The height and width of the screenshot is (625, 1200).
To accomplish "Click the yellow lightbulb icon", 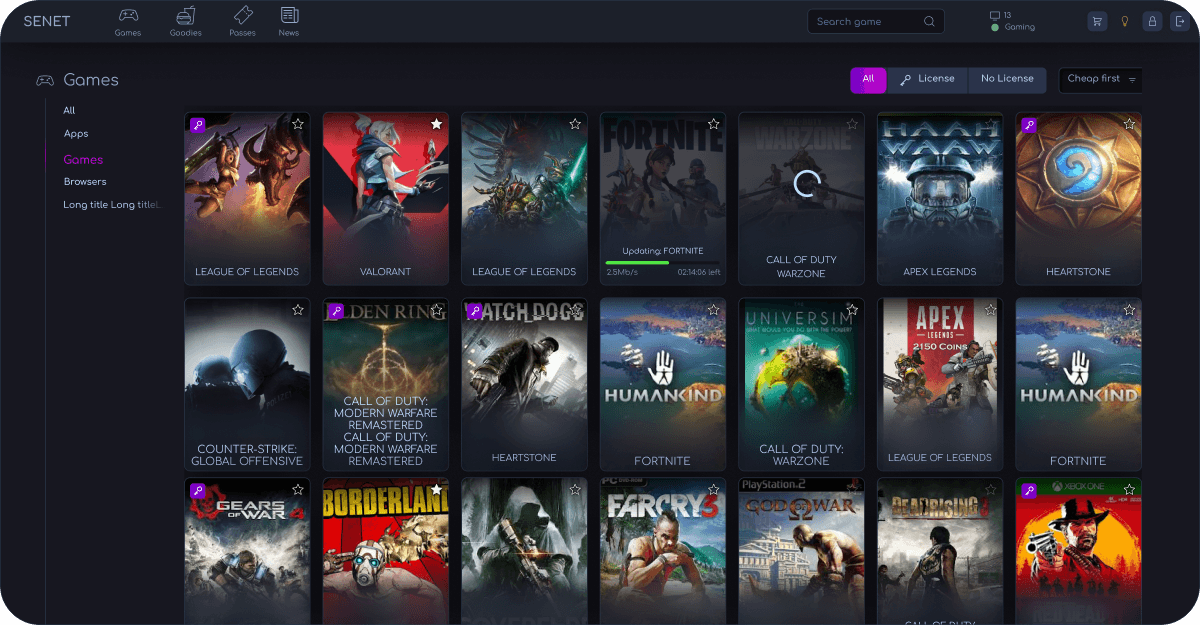I will 1125,21.
